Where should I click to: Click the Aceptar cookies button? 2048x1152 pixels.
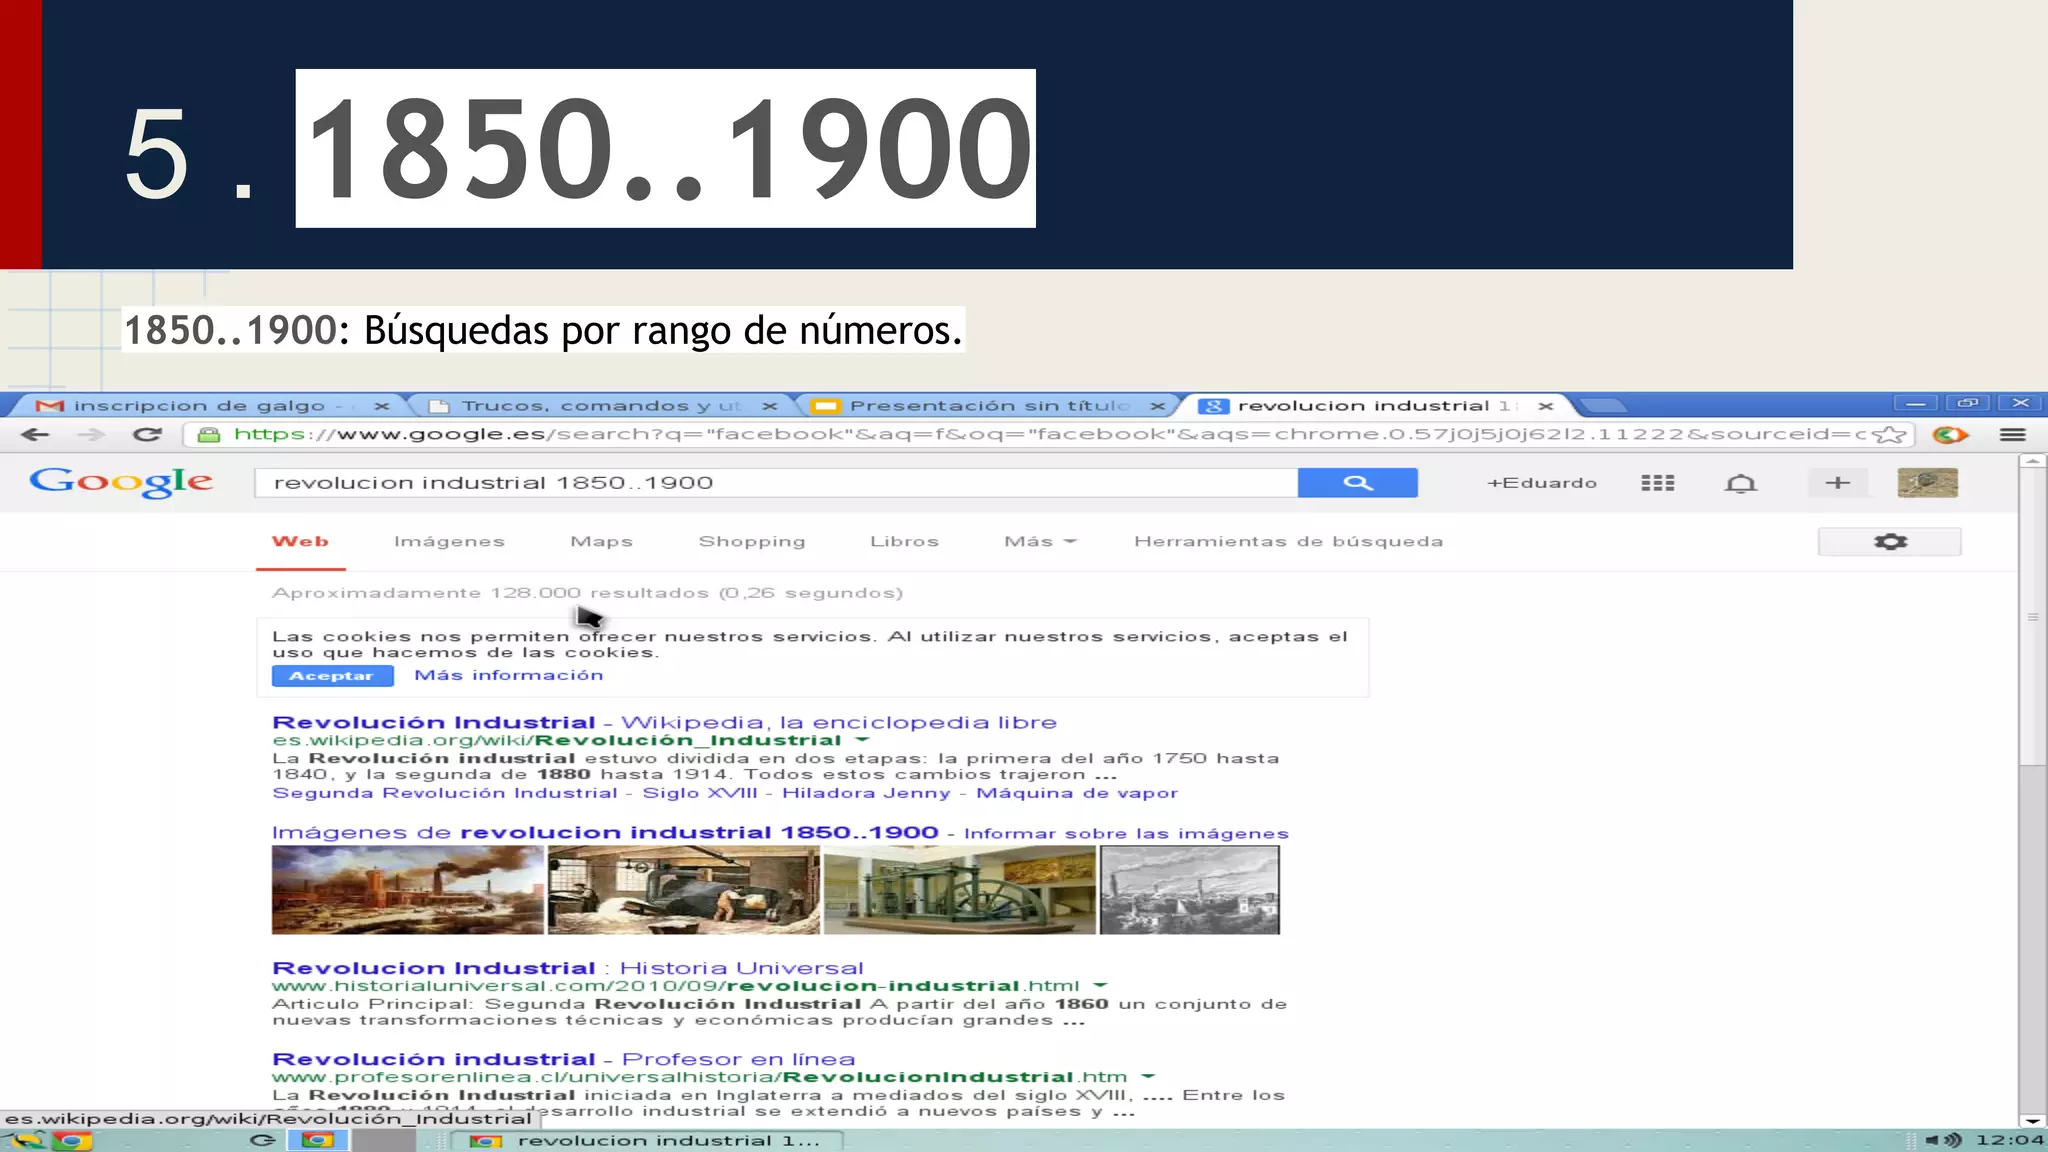[332, 676]
